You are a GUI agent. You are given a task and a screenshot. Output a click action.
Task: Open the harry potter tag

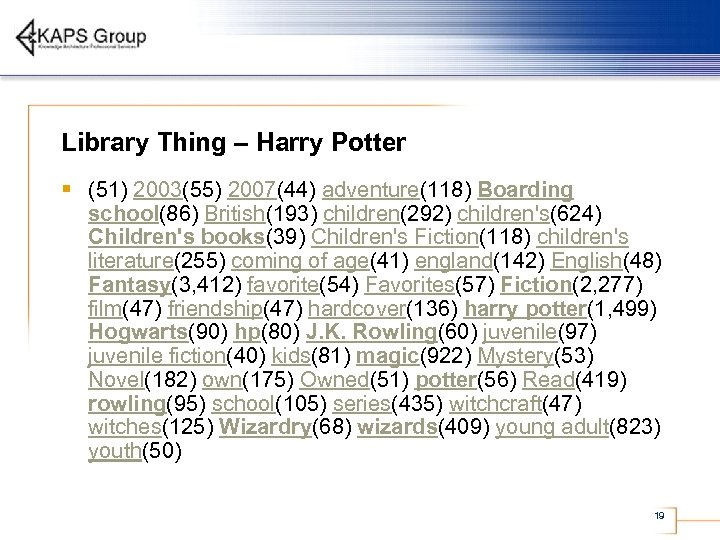pos(525,309)
